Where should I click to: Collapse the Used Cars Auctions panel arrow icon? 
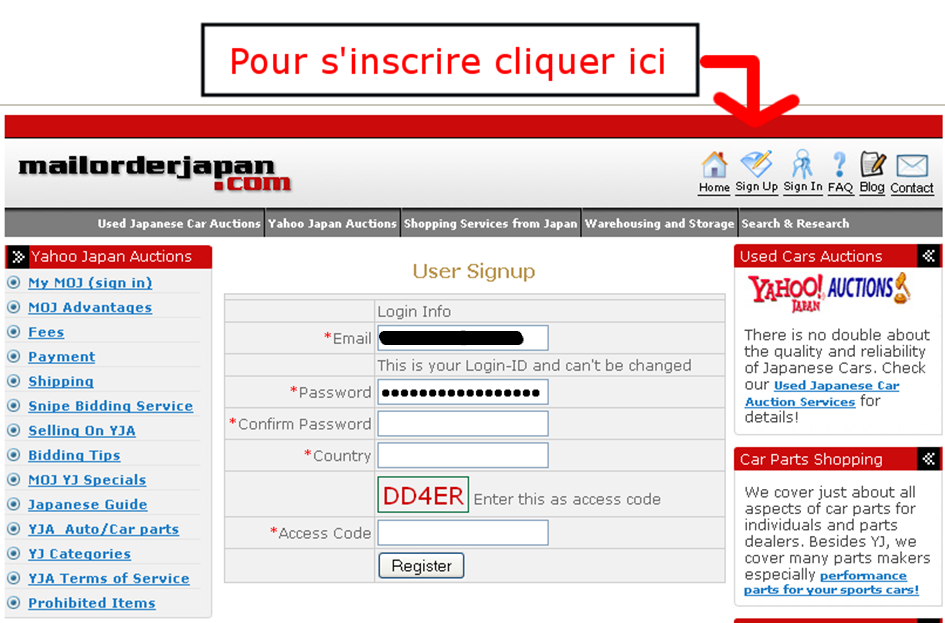tap(928, 256)
